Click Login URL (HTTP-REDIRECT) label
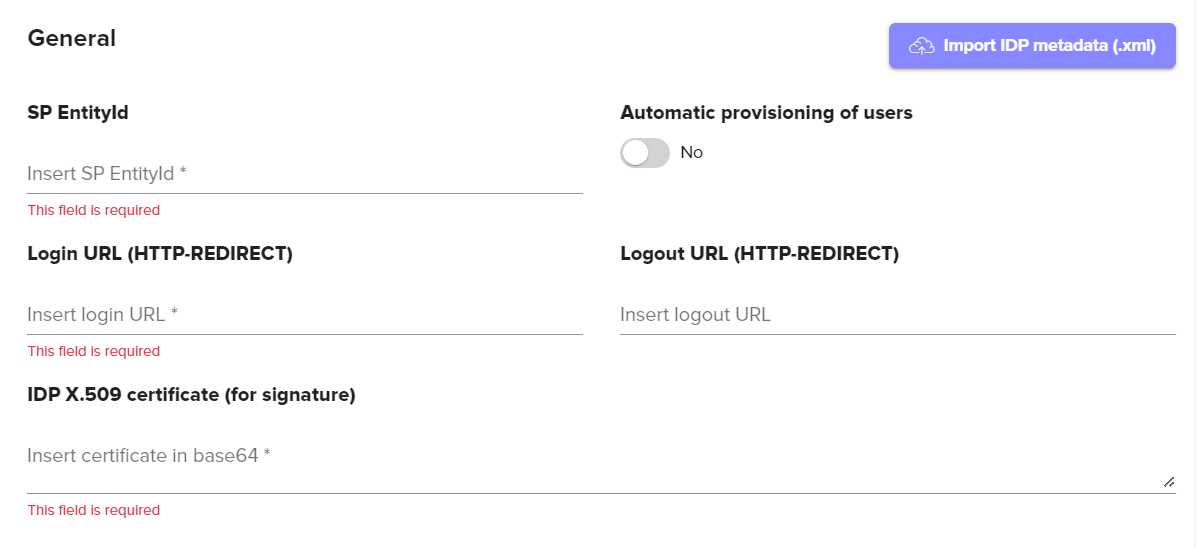Viewport: 1196px width, 551px height. pyautogui.click(x=160, y=254)
